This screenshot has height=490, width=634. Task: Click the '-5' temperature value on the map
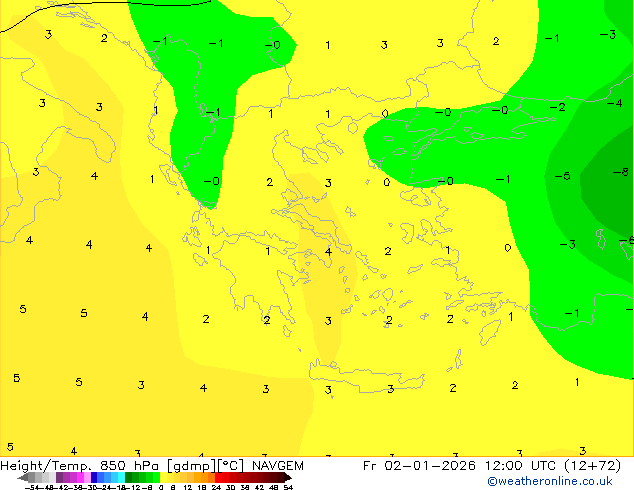(562, 176)
